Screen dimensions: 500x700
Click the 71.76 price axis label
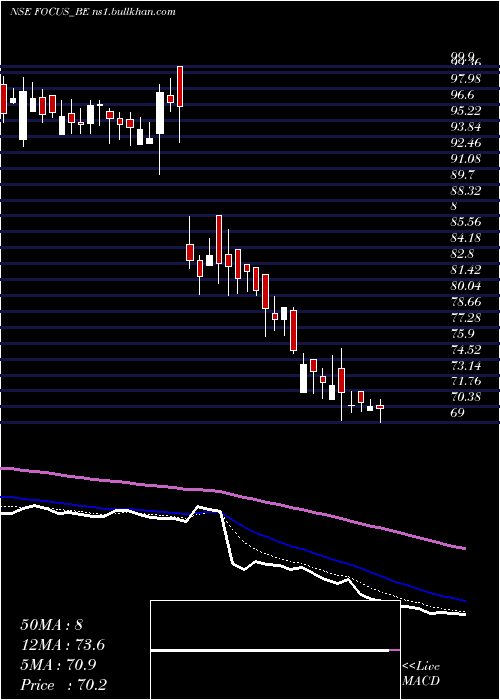(x=466, y=381)
